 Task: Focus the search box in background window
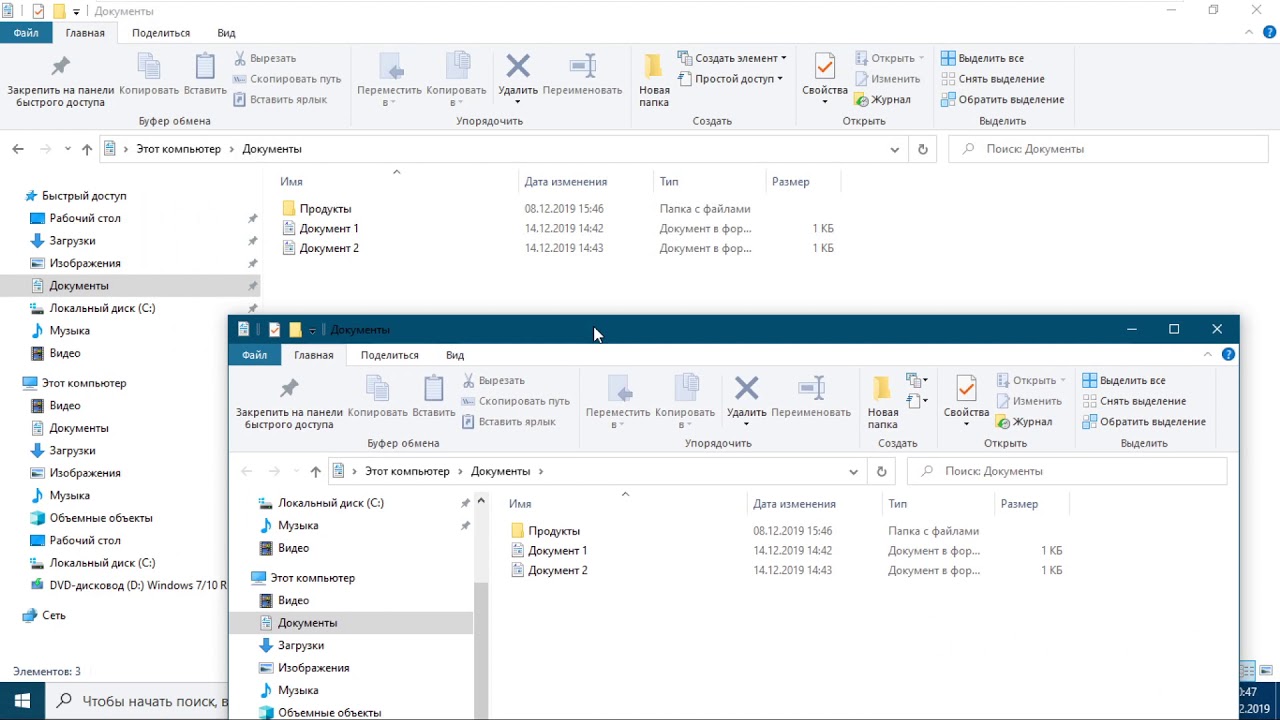1108,149
